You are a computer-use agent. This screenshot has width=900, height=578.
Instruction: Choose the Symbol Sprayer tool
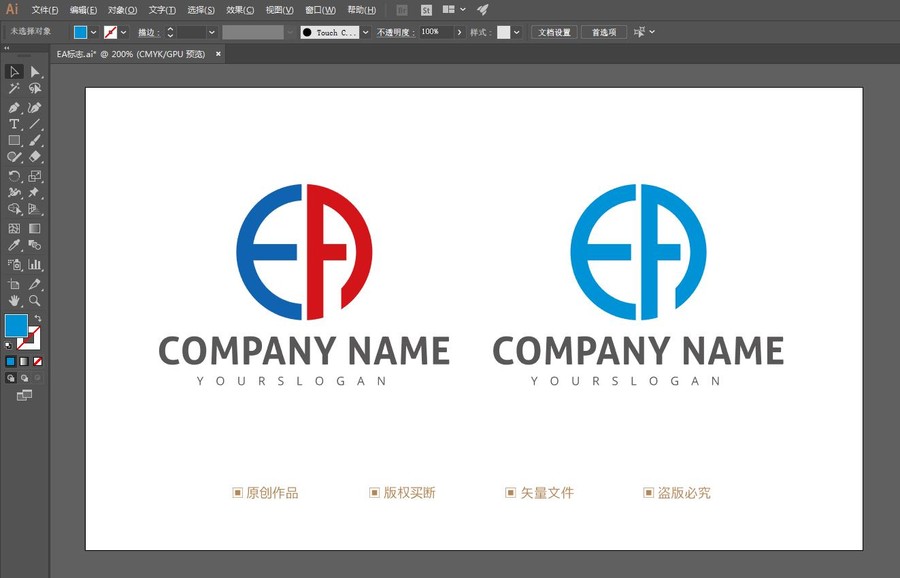[14, 265]
